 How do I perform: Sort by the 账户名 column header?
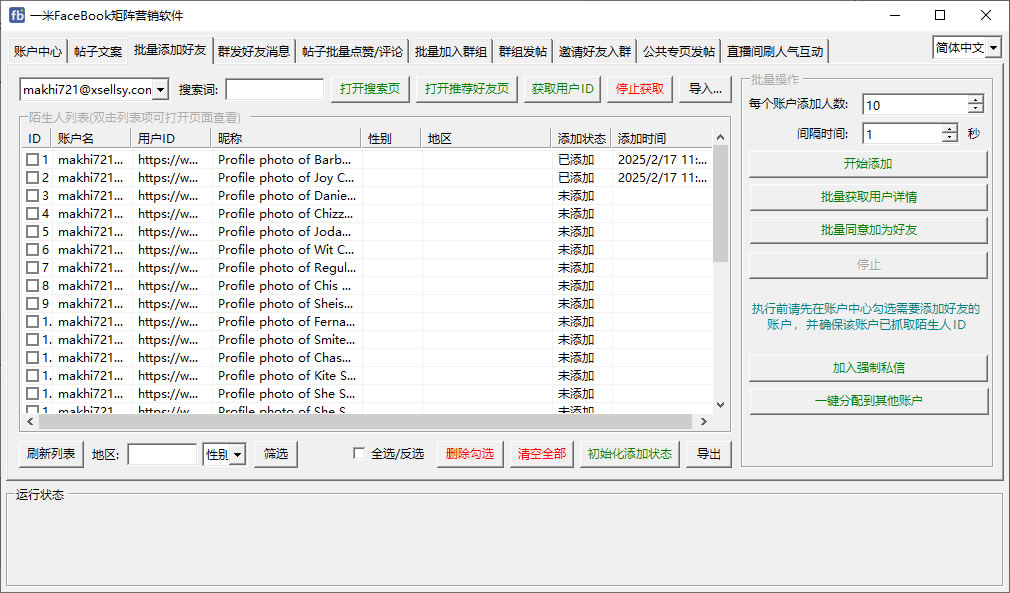click(91, 138)
